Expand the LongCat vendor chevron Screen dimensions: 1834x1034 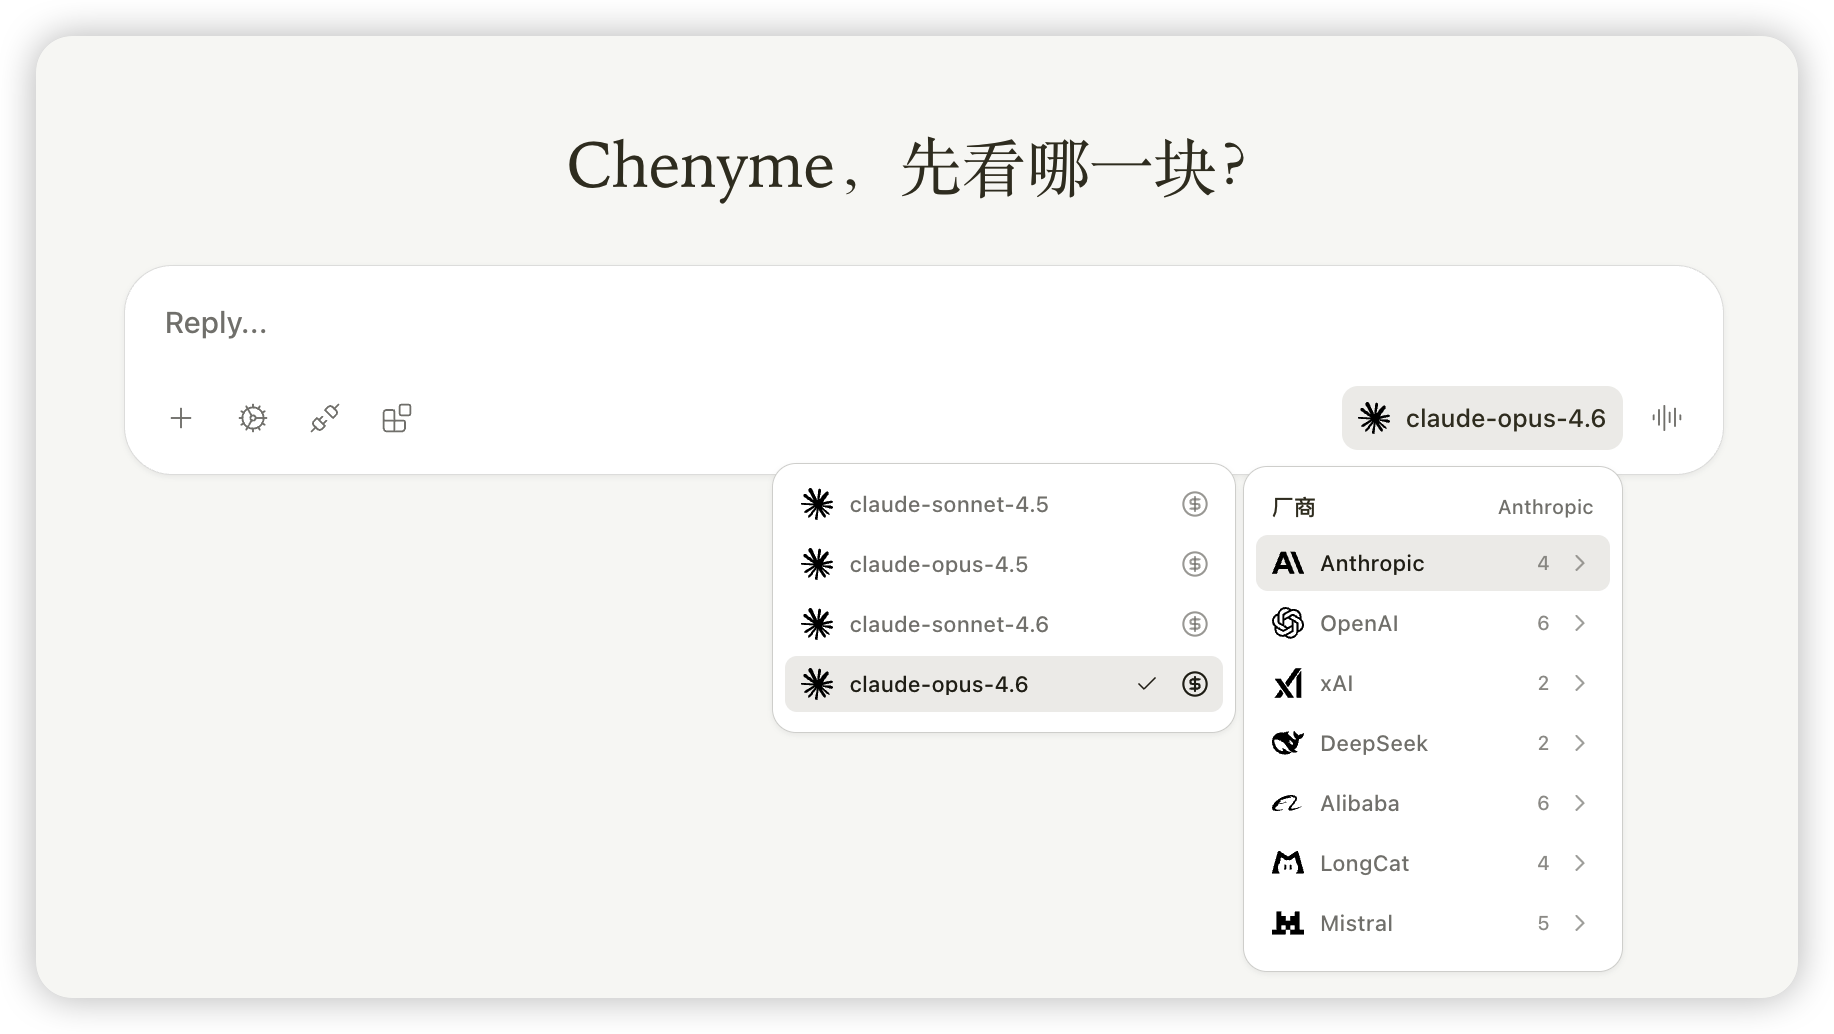pos(1580,863)
